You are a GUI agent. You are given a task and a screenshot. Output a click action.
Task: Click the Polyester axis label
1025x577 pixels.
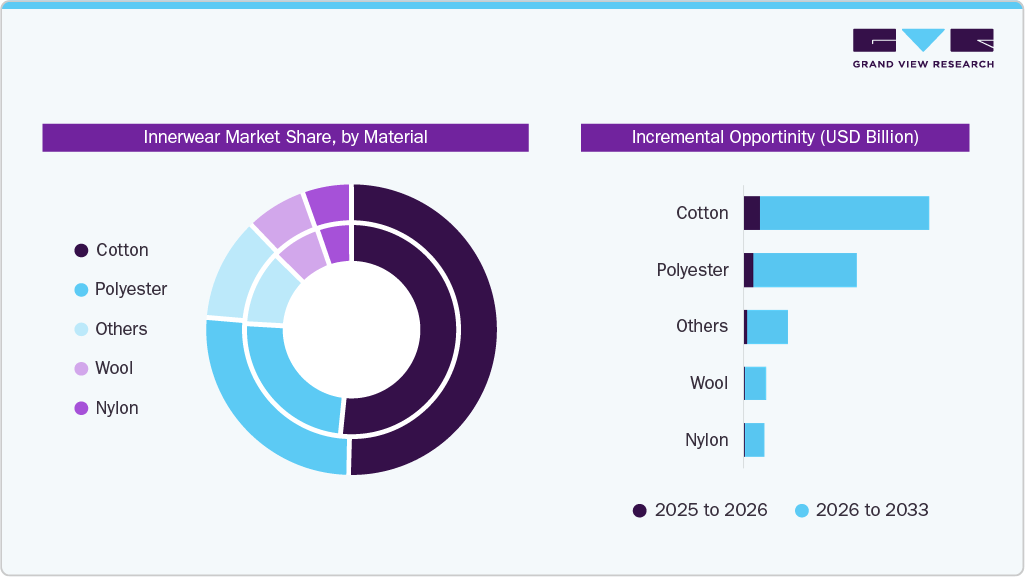tap(691, 270)
